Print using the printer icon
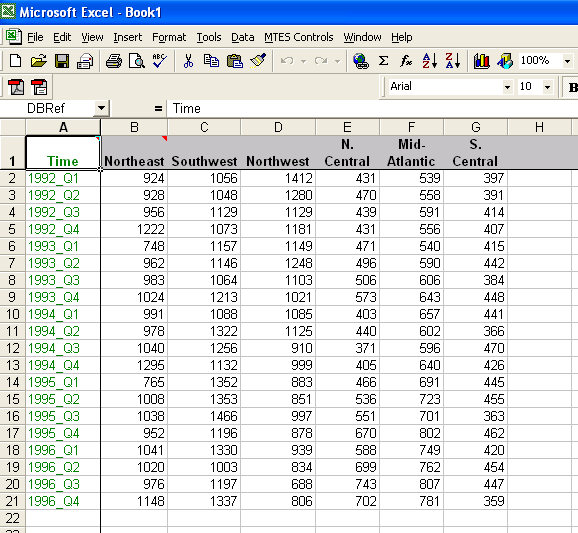 click(x=114, y=61)
